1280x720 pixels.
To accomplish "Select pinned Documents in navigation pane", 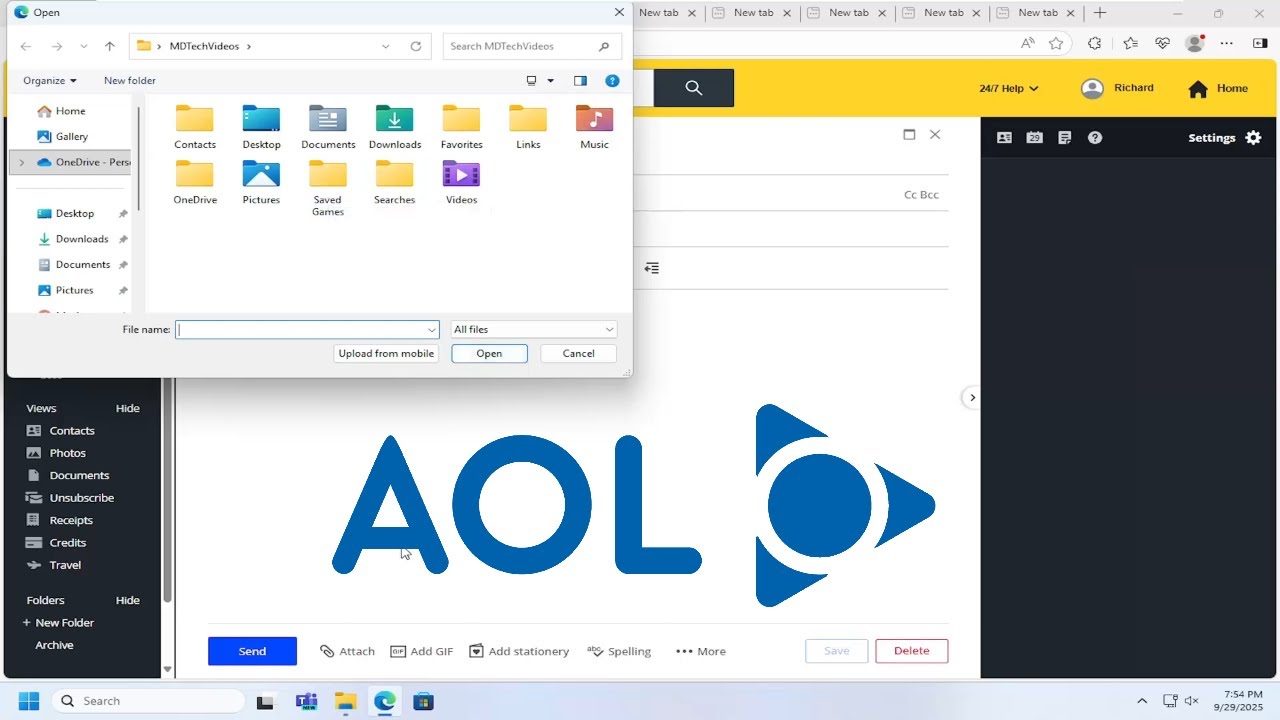I will pyautogui.click(x=83, y=265).
